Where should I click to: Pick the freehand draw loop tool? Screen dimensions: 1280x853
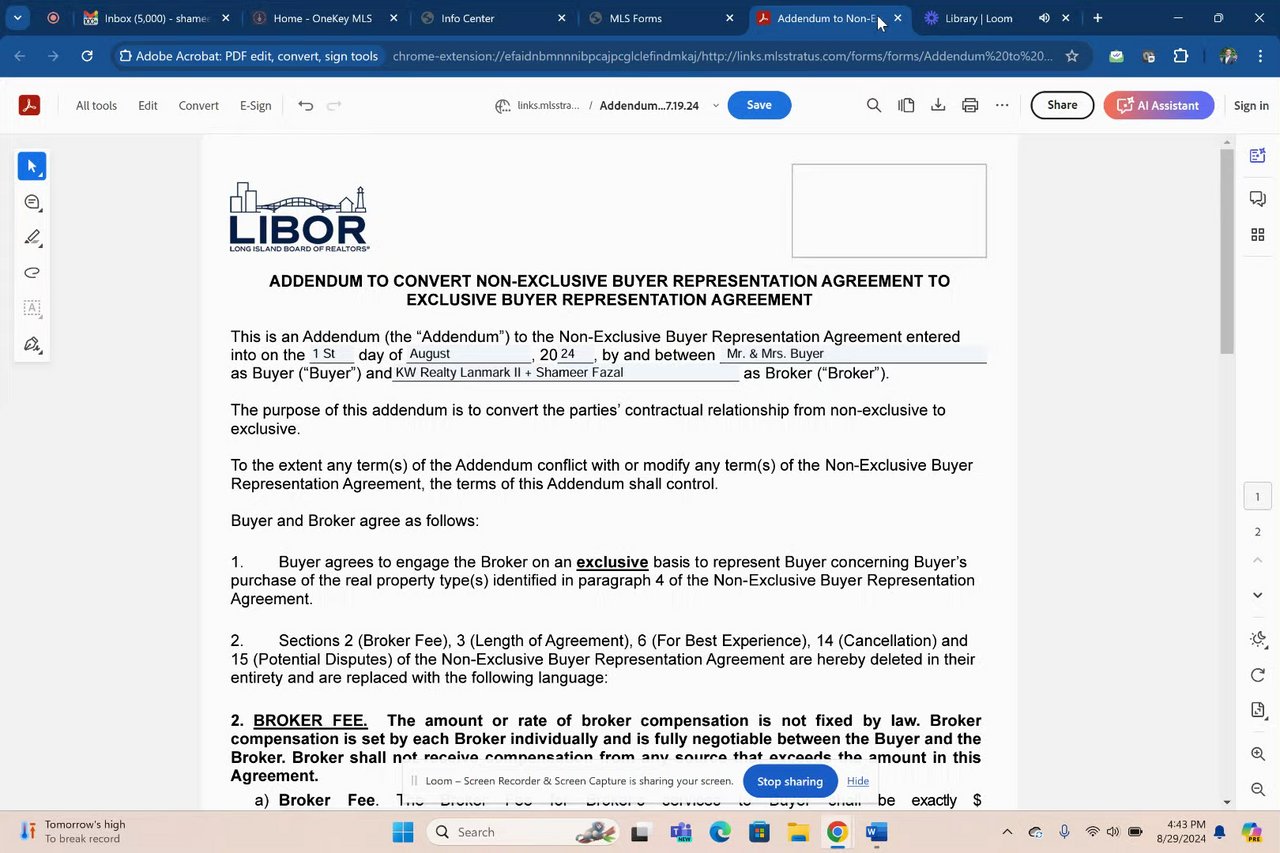tap(32, 272)
